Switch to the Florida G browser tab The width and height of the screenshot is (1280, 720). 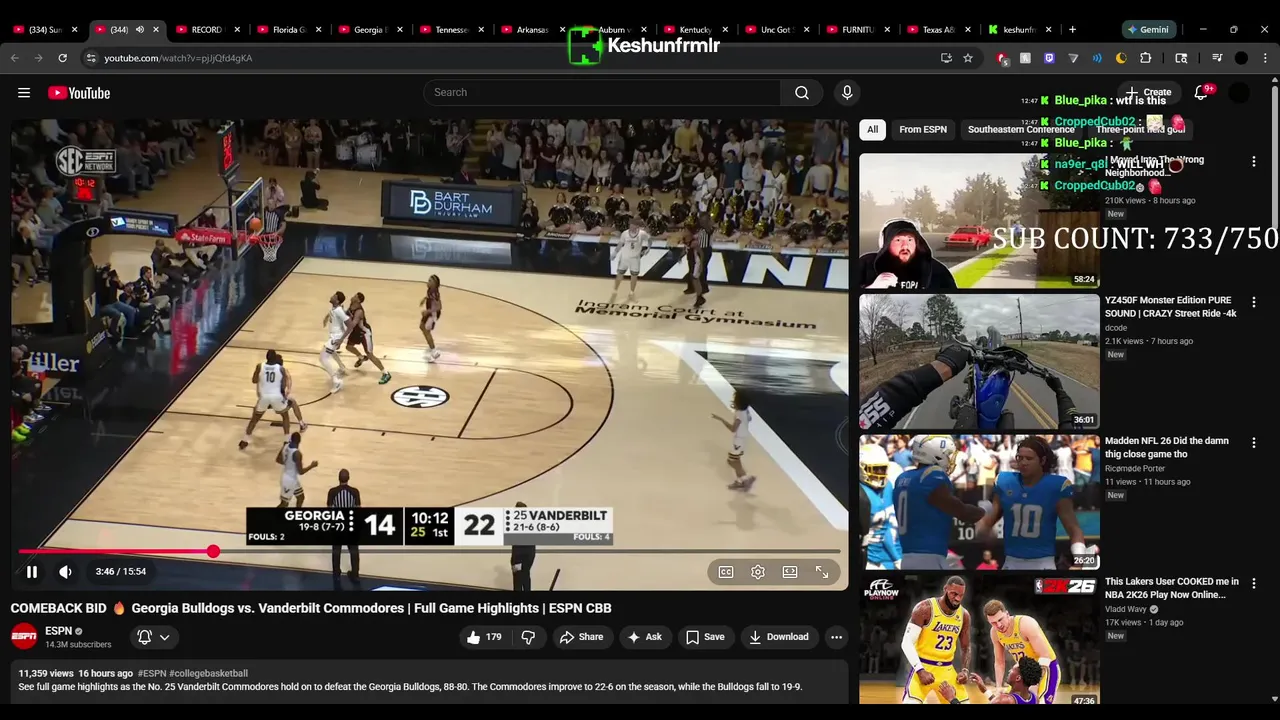[288, 30]
